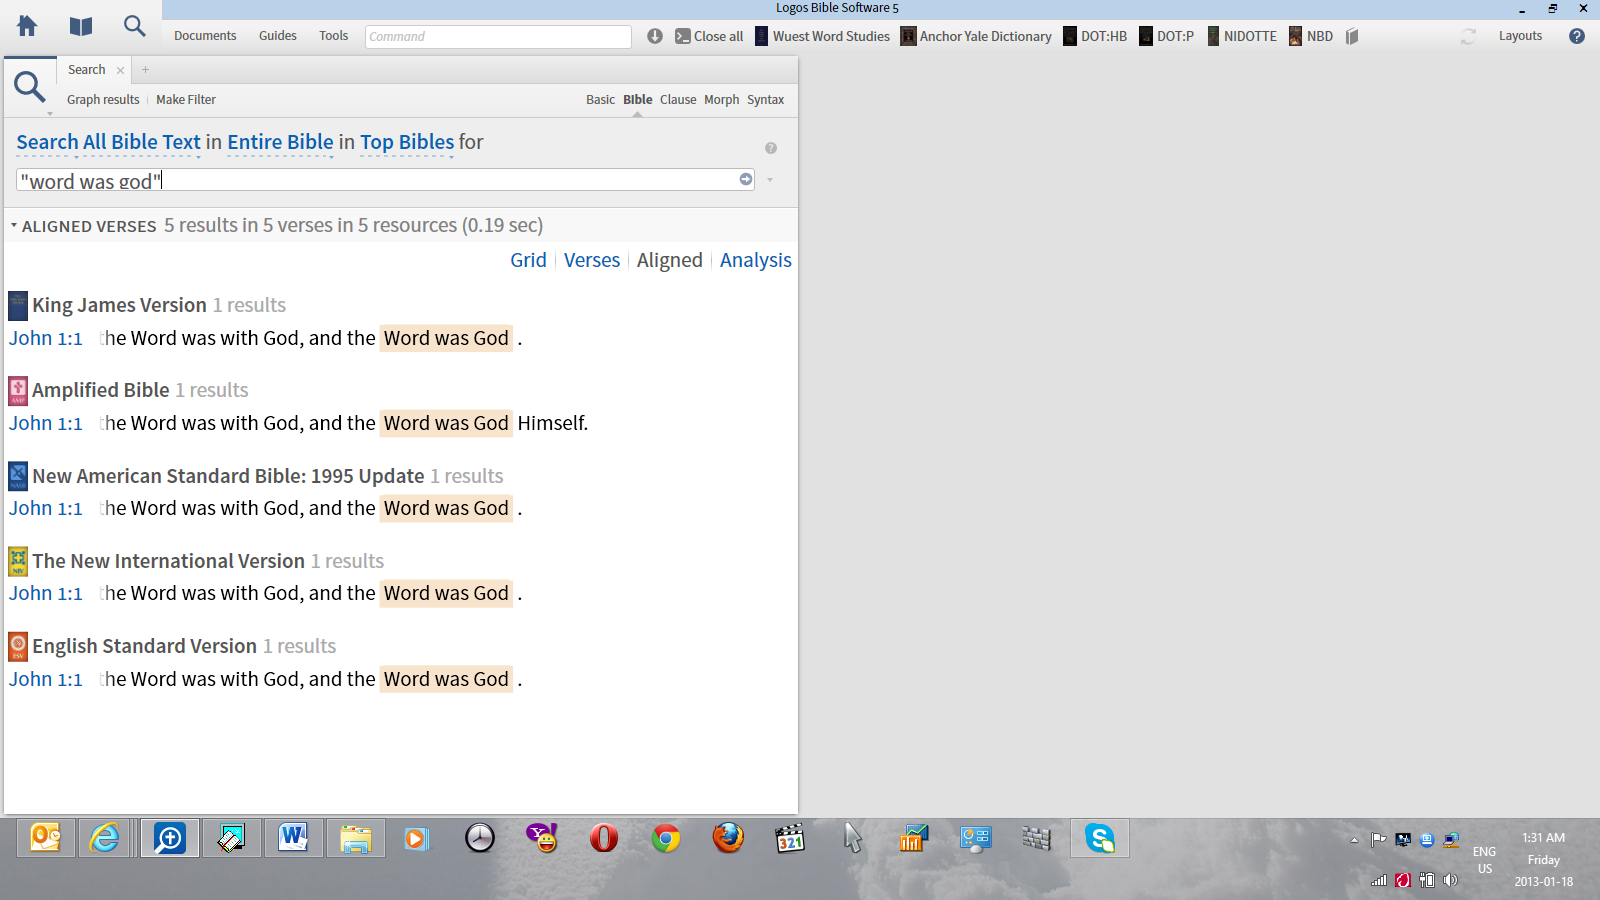
Task: Open Wuest Word Studies shortcut
Action: click(822, 36)
